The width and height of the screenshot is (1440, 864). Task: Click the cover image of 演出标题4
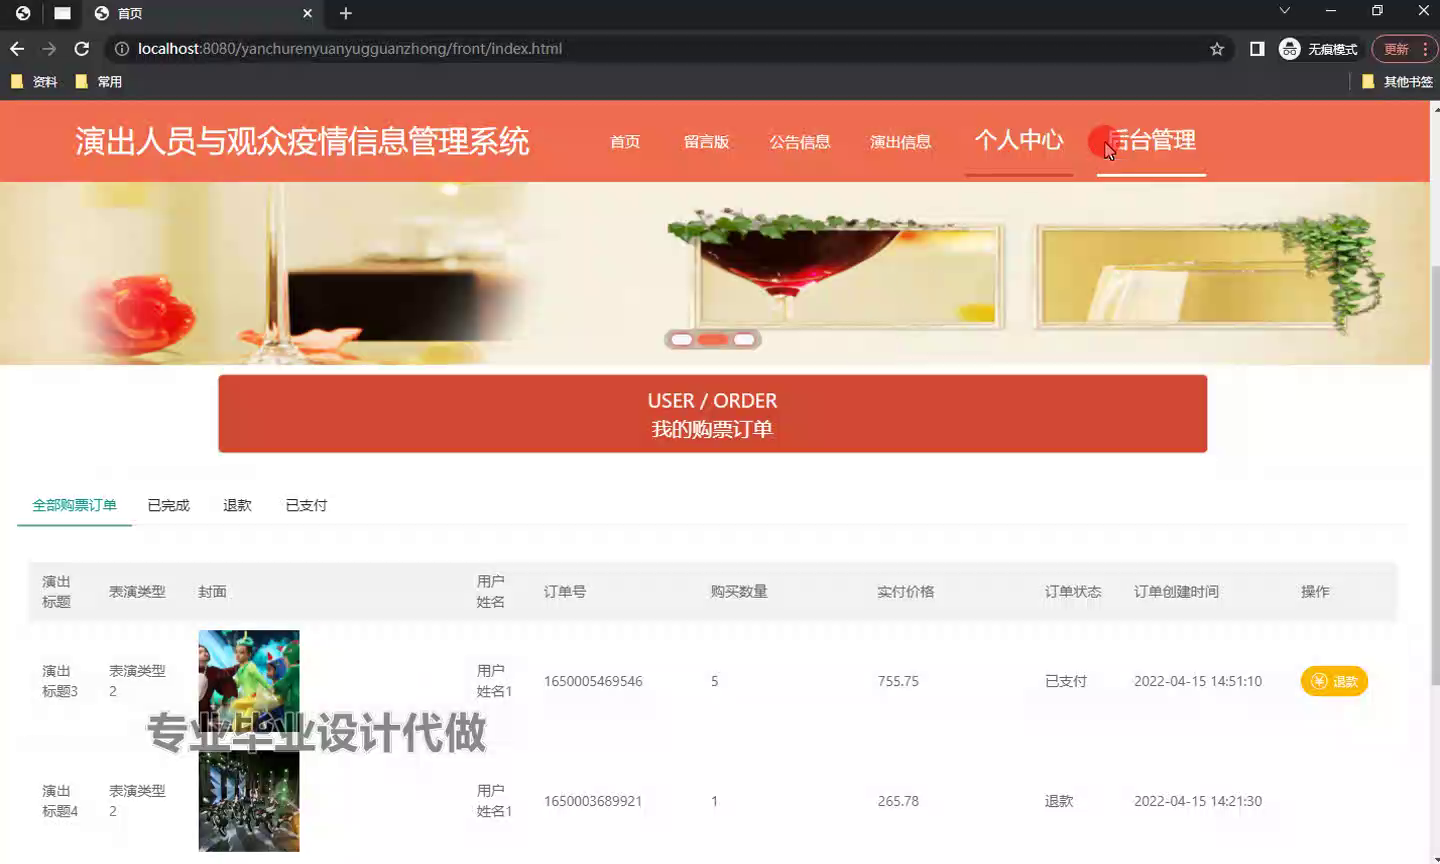pos(249,801)
